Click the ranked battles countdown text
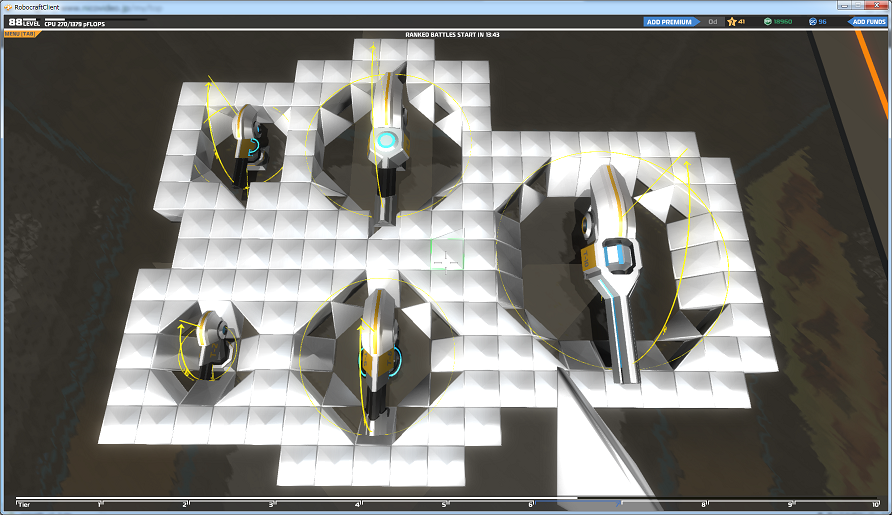 (x=452, y=35)
